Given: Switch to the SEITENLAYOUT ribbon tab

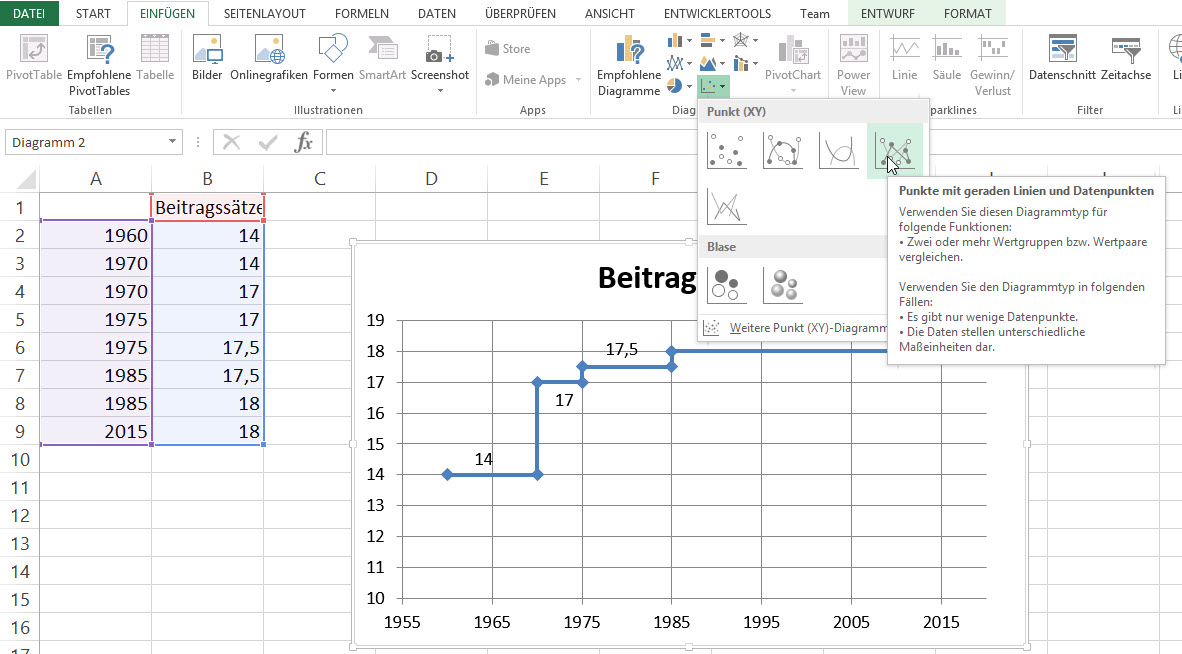Looking at the screenshot, I should click(265, 14).
